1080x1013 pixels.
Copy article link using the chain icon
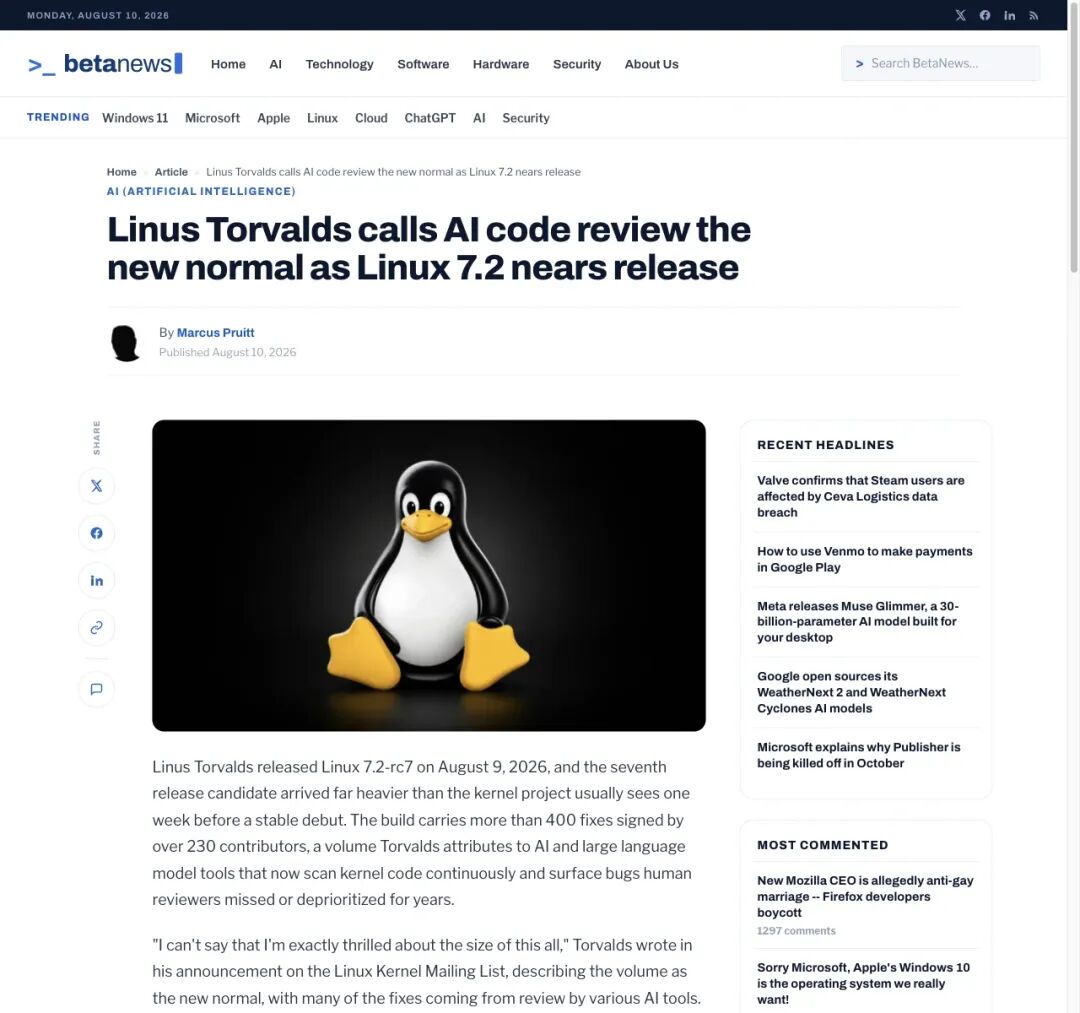coord(96,627)
